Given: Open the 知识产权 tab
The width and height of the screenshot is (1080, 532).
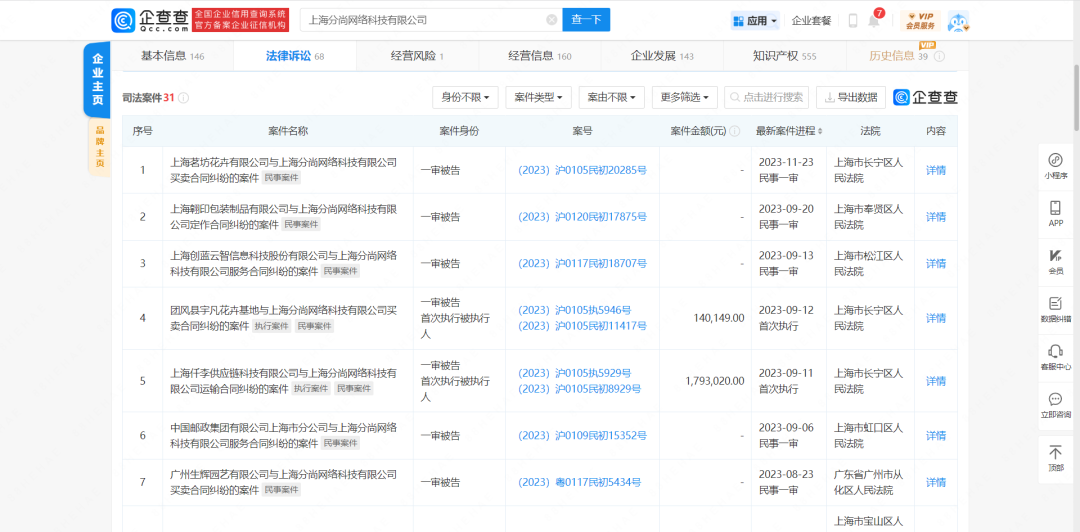Looking at the screenshot, I should click(784, 56).
